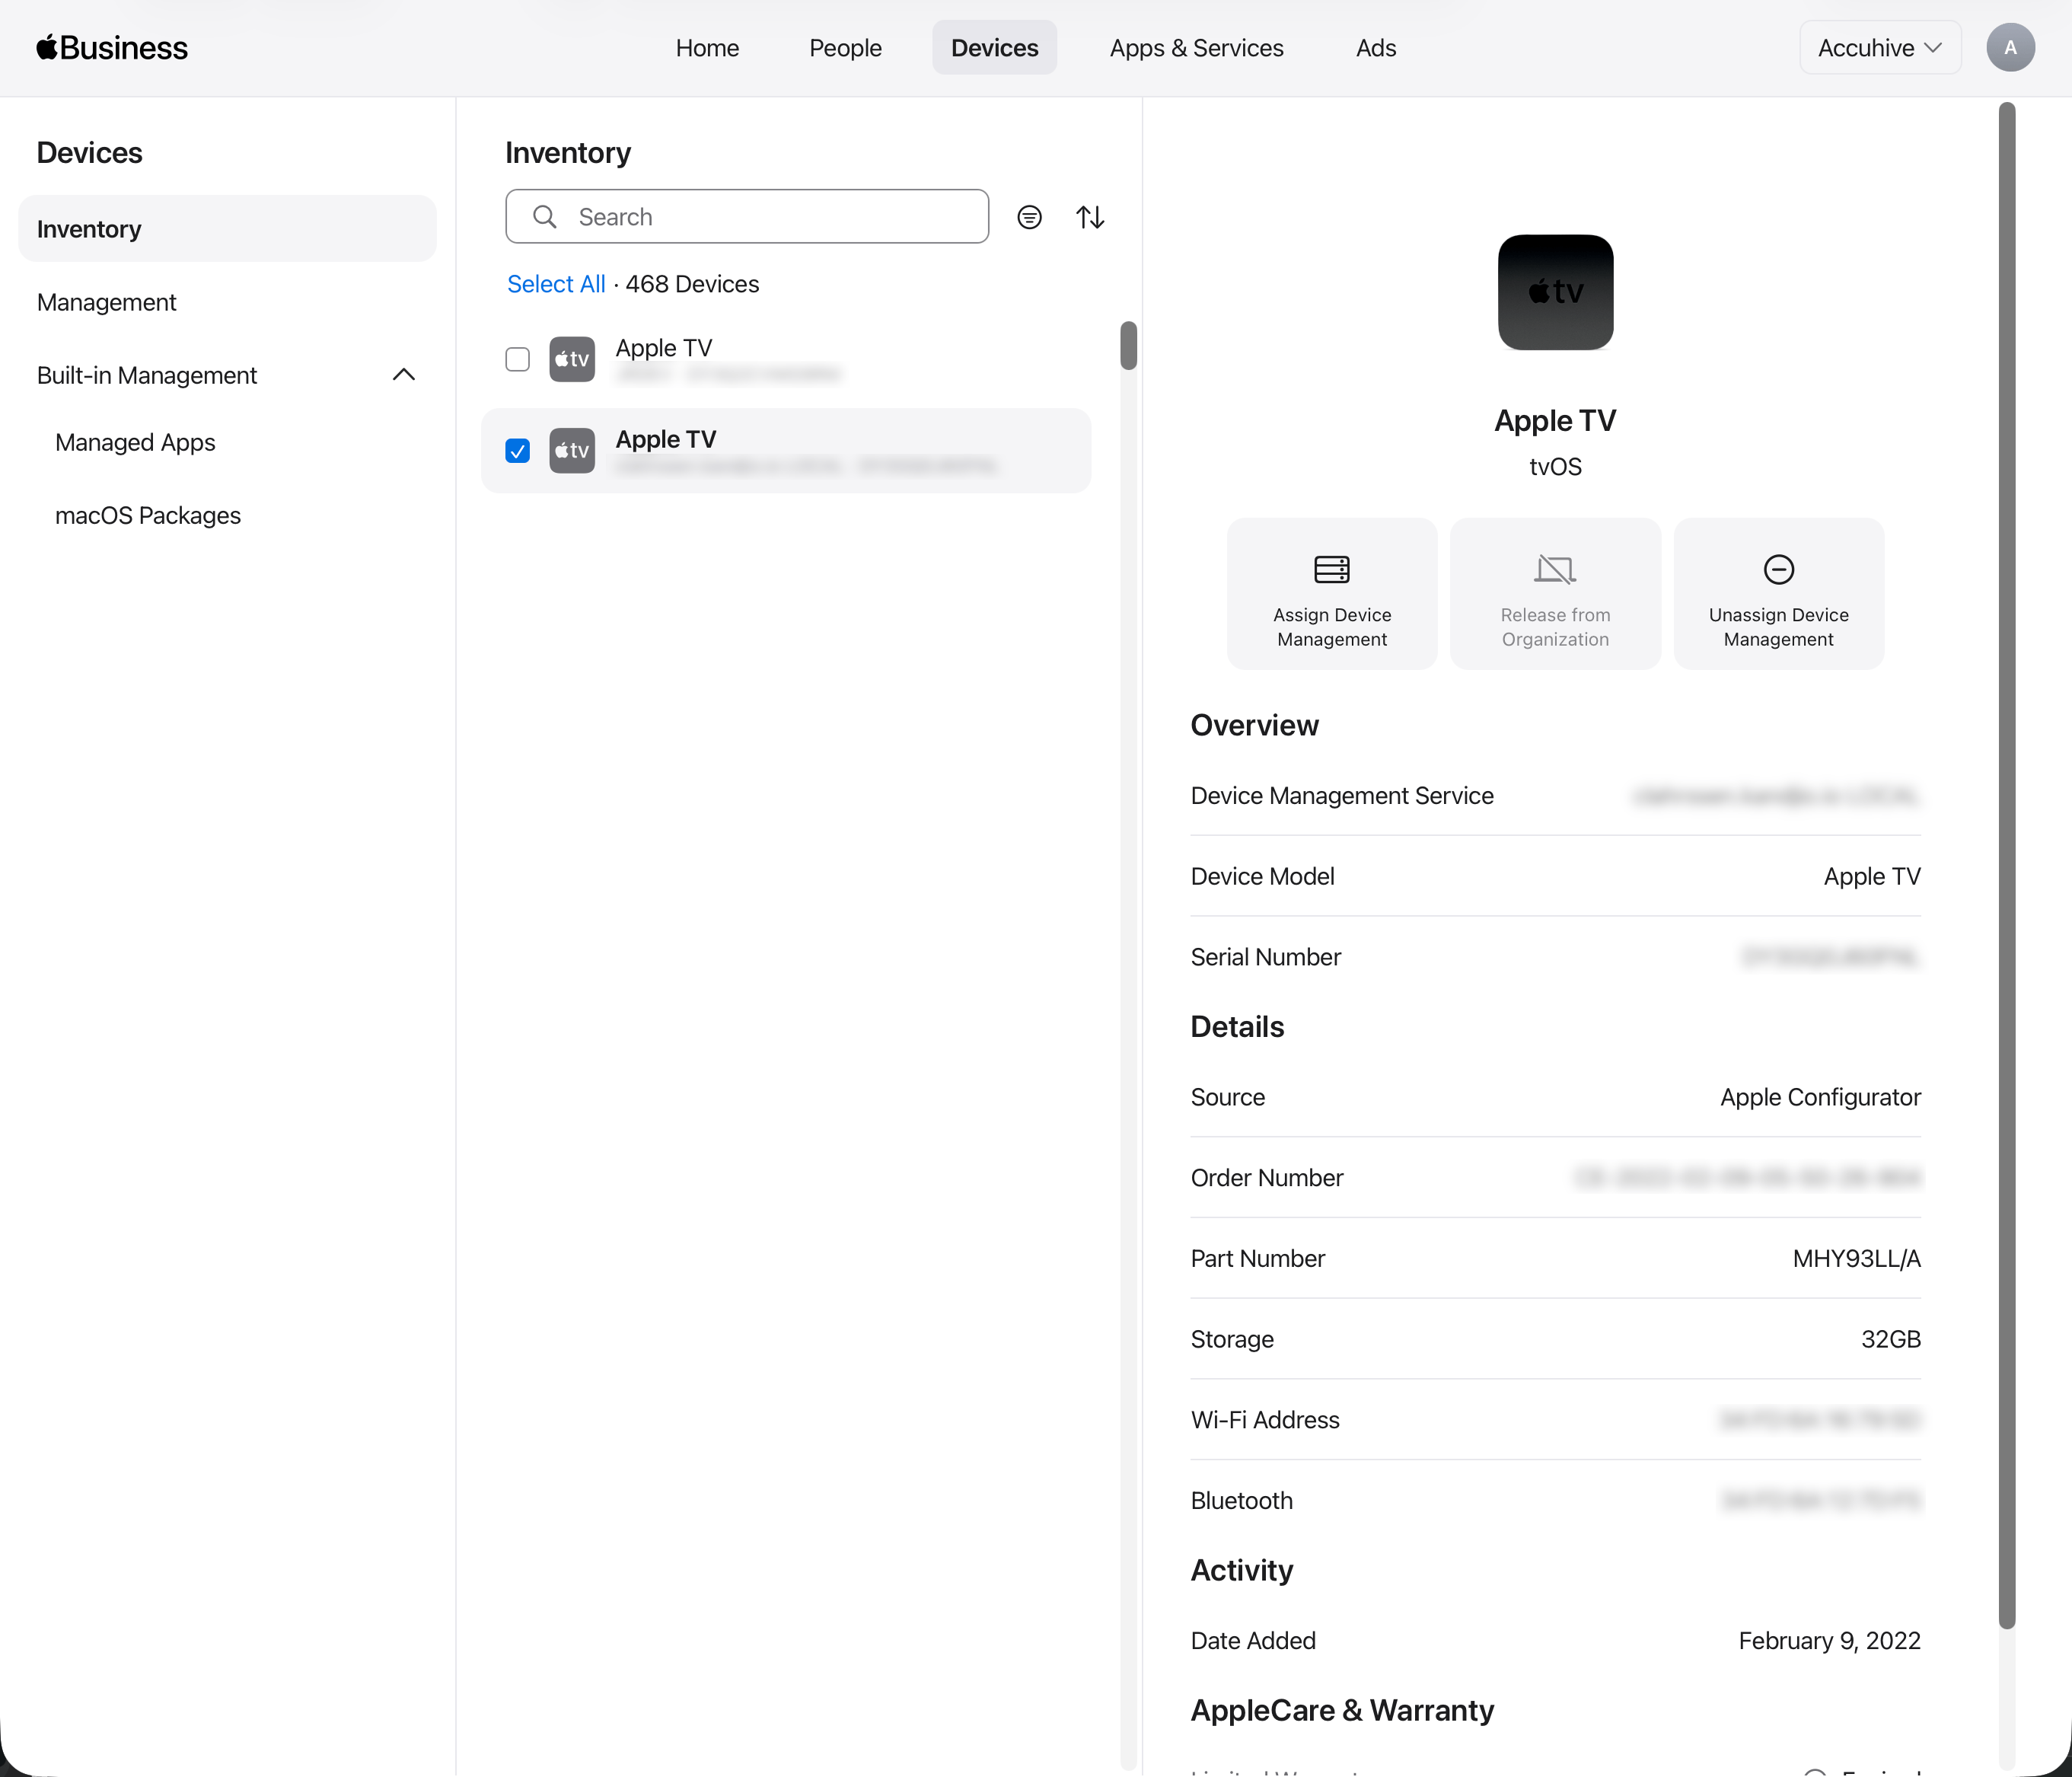Screen dimensions: 2072x1777
Task: Click the tvOS label under device name
Action: click(1555, 467)
